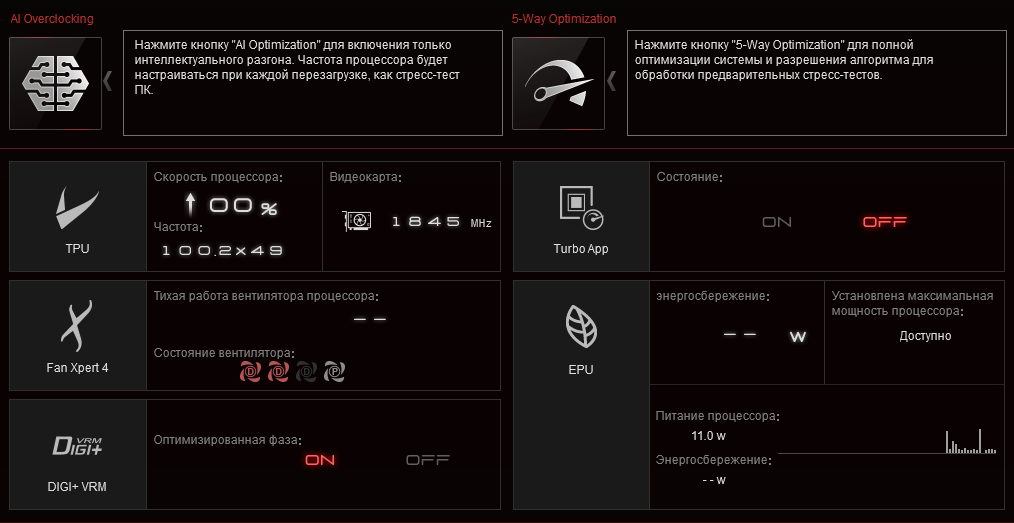1014x523 pixels.
Task: Click the Установлена максимальная мощность процессора label
Action: click(x=912, y=304)
